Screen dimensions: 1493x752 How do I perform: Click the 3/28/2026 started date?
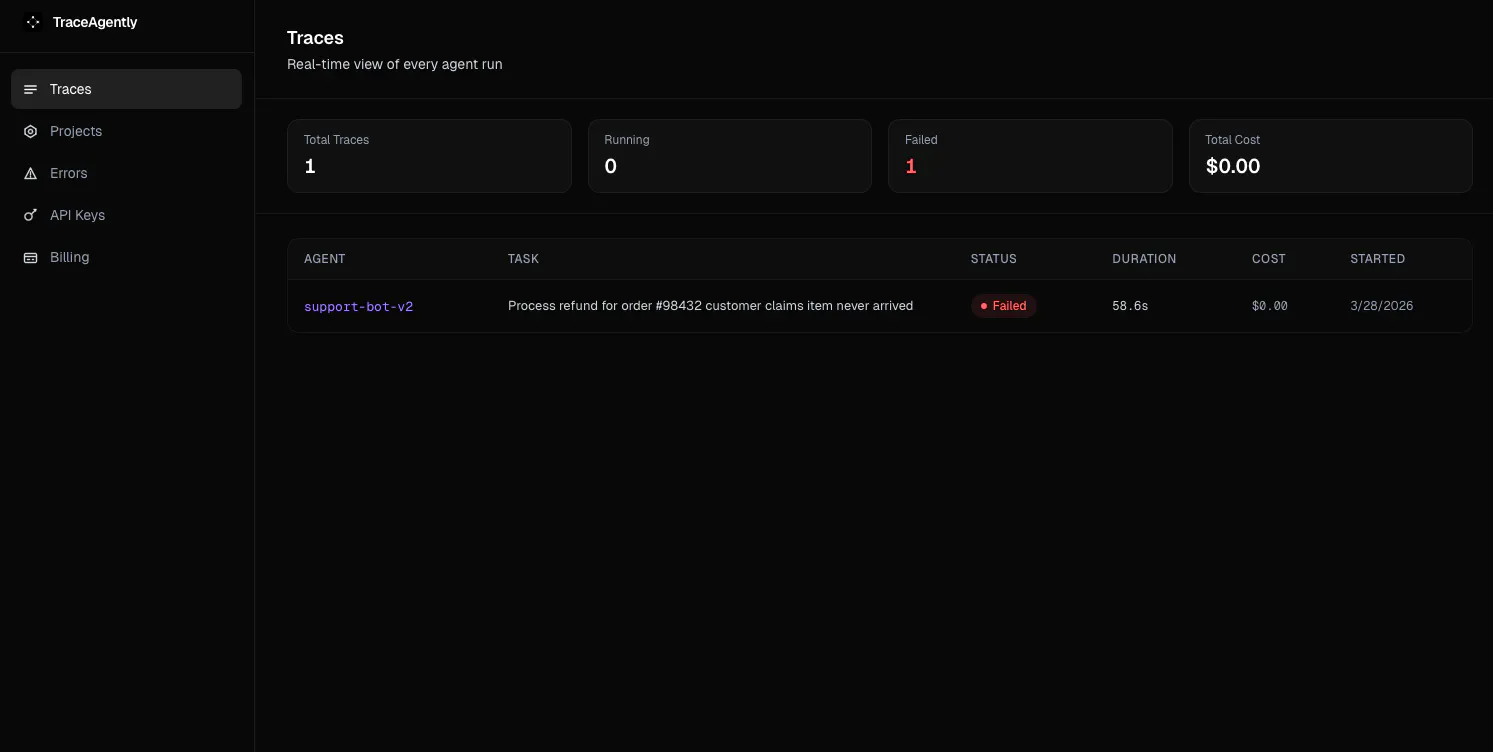coord(1382,306)
